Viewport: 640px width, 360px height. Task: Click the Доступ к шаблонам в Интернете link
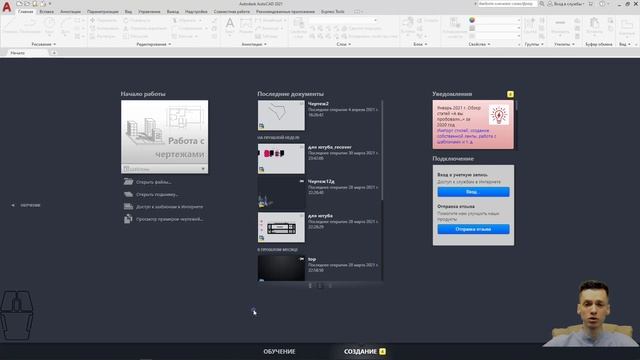coord(169,207)
